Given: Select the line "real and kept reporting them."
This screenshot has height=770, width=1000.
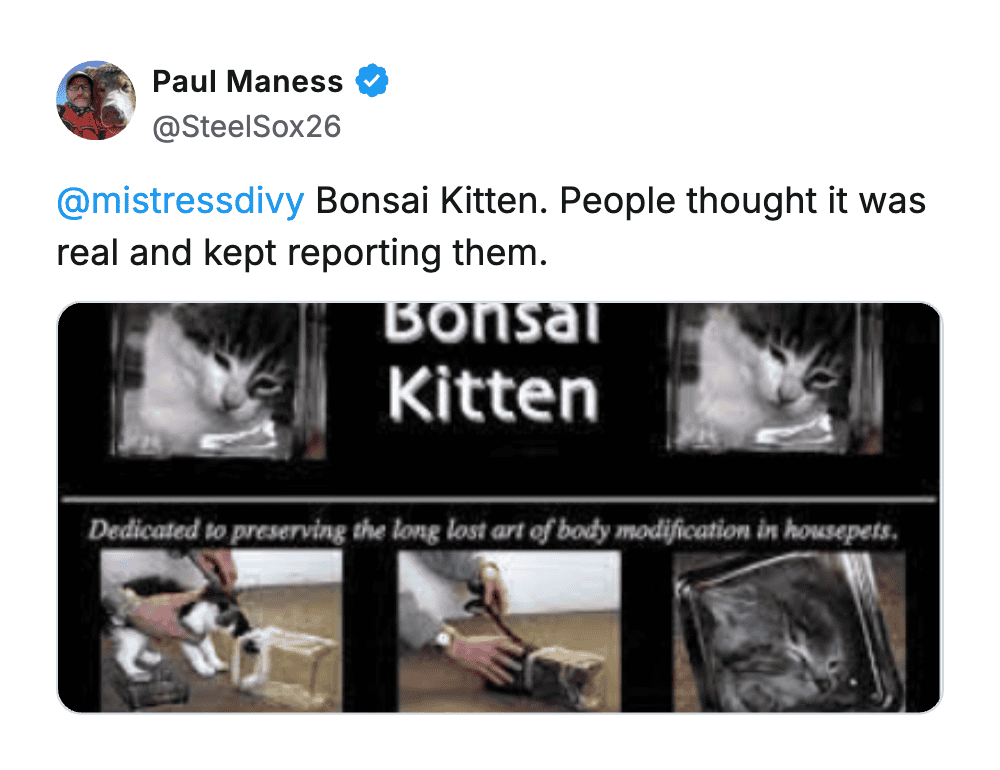Looking at the screenshot, I should click(x=302, y=252).
